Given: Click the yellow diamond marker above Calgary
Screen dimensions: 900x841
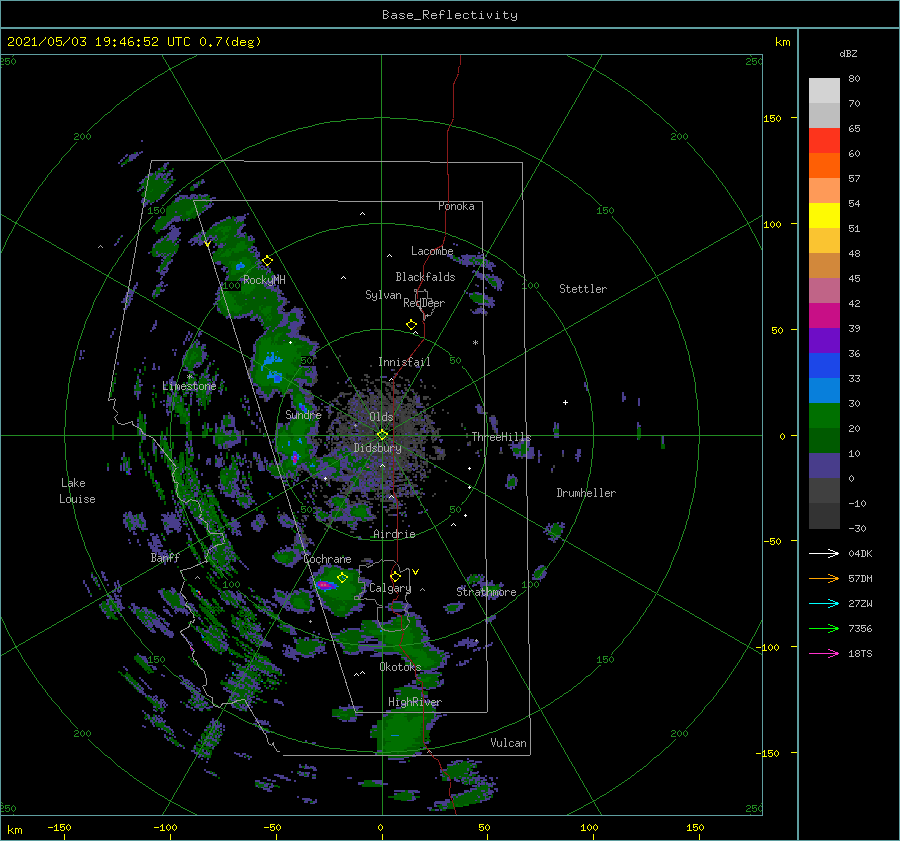Looking at the screenshot, I should (395, 576).
